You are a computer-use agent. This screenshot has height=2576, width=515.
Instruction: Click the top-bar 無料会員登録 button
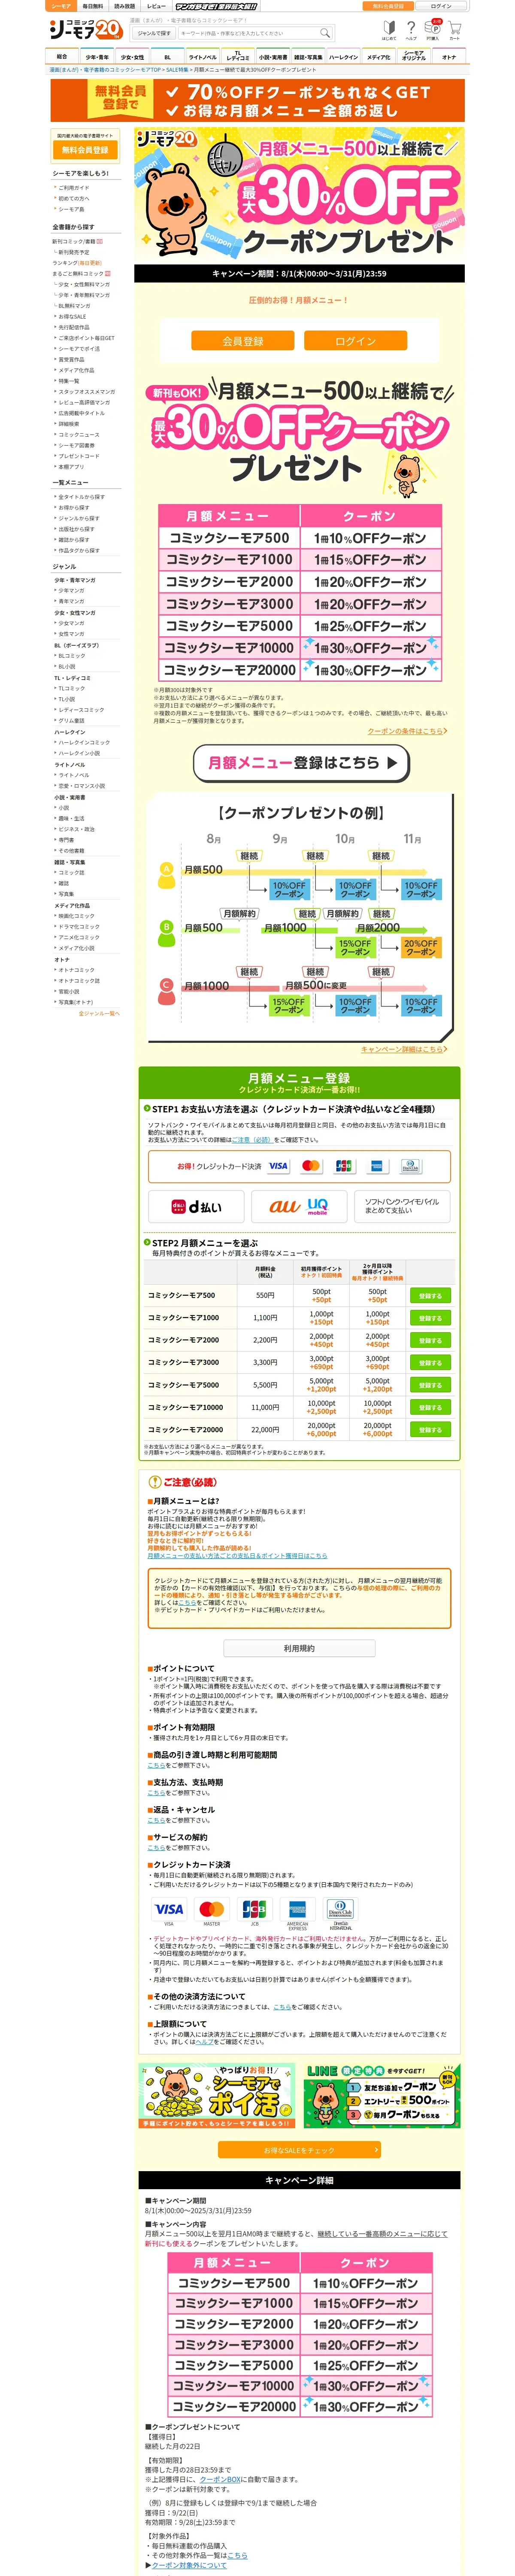(388, 6)
